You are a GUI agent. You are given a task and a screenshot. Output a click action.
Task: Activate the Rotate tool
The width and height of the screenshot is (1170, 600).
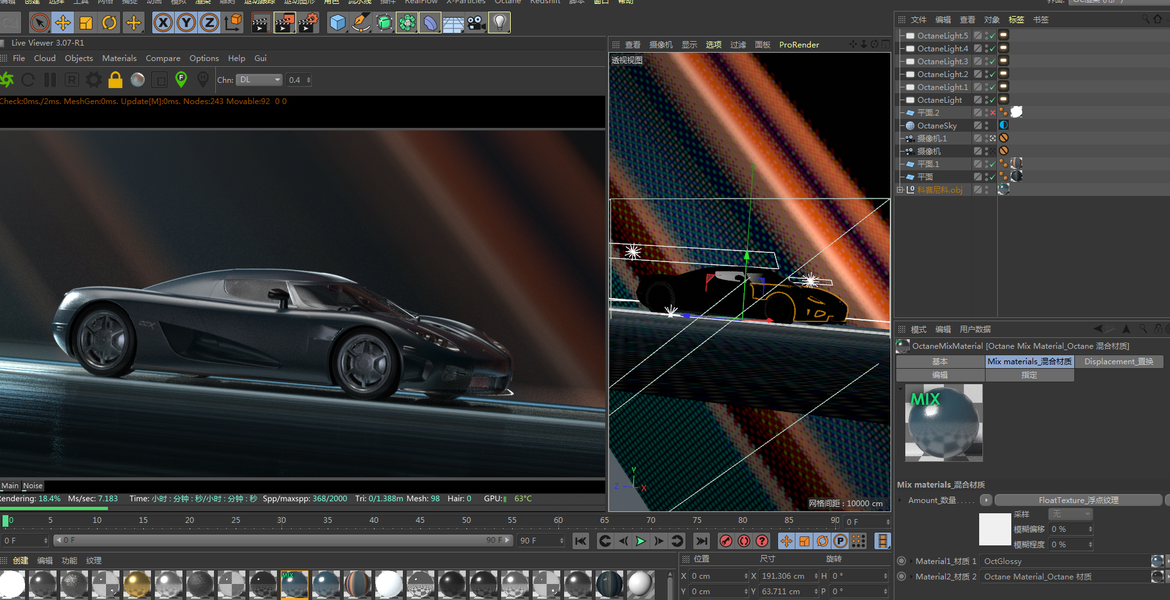[109, 22]
